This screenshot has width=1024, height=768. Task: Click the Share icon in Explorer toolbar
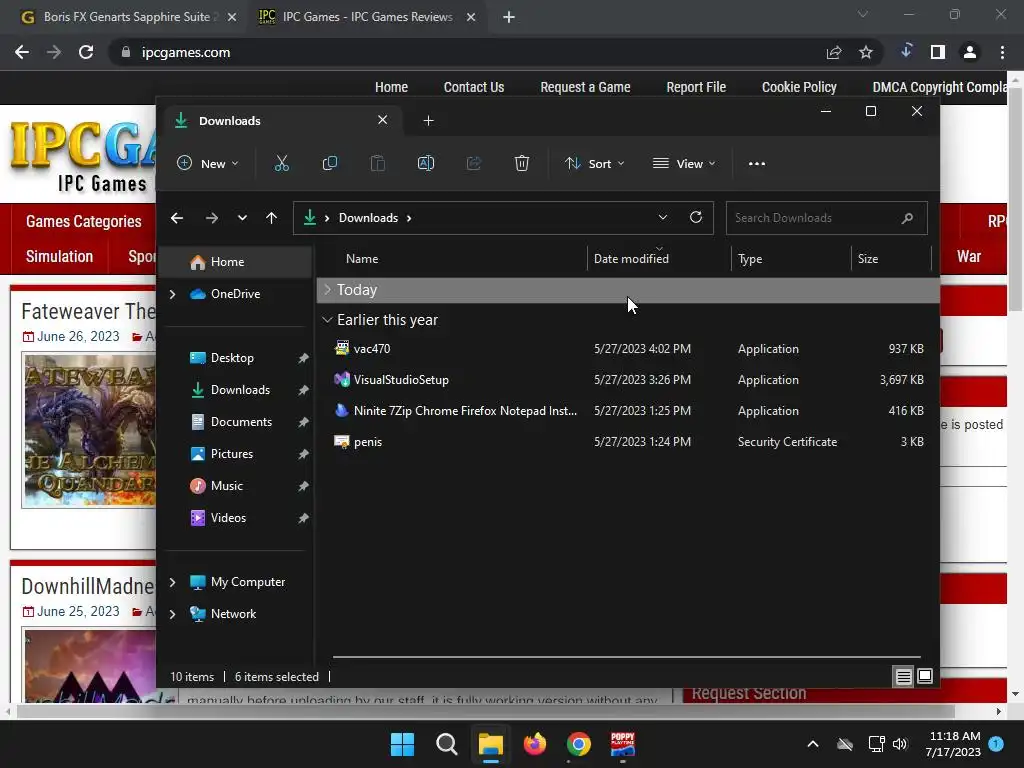coord(473,163)
